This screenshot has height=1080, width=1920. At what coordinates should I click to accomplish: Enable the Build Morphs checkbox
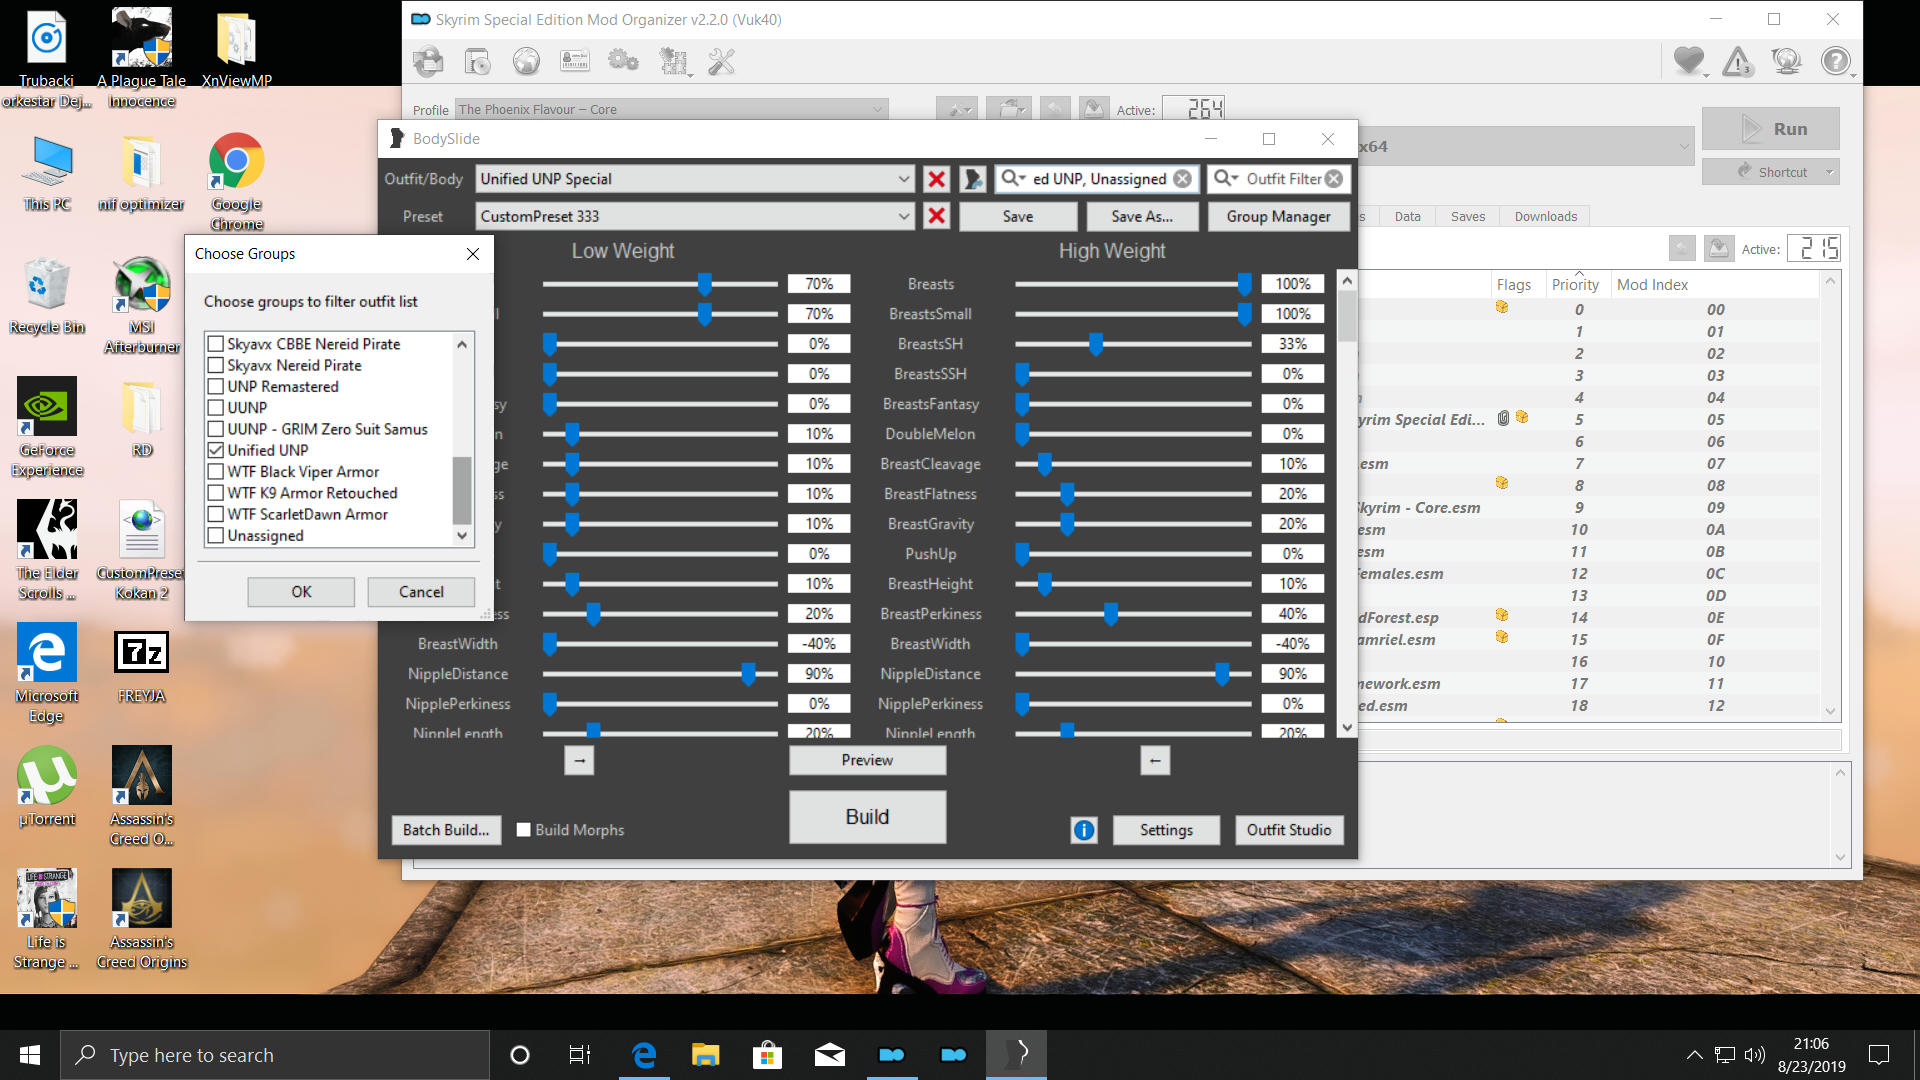point(523,830)
